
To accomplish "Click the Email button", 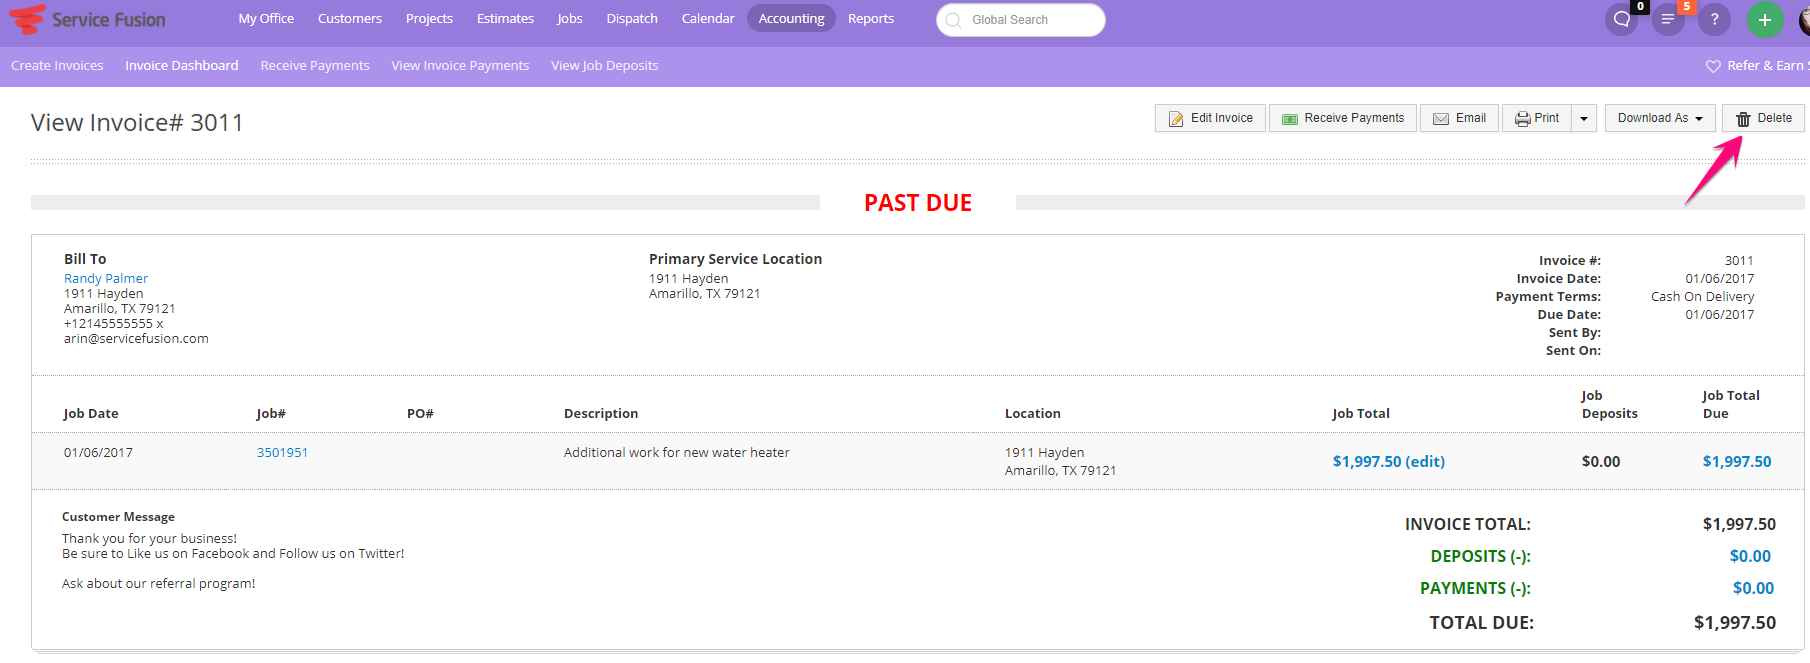I will (1460, 118).
